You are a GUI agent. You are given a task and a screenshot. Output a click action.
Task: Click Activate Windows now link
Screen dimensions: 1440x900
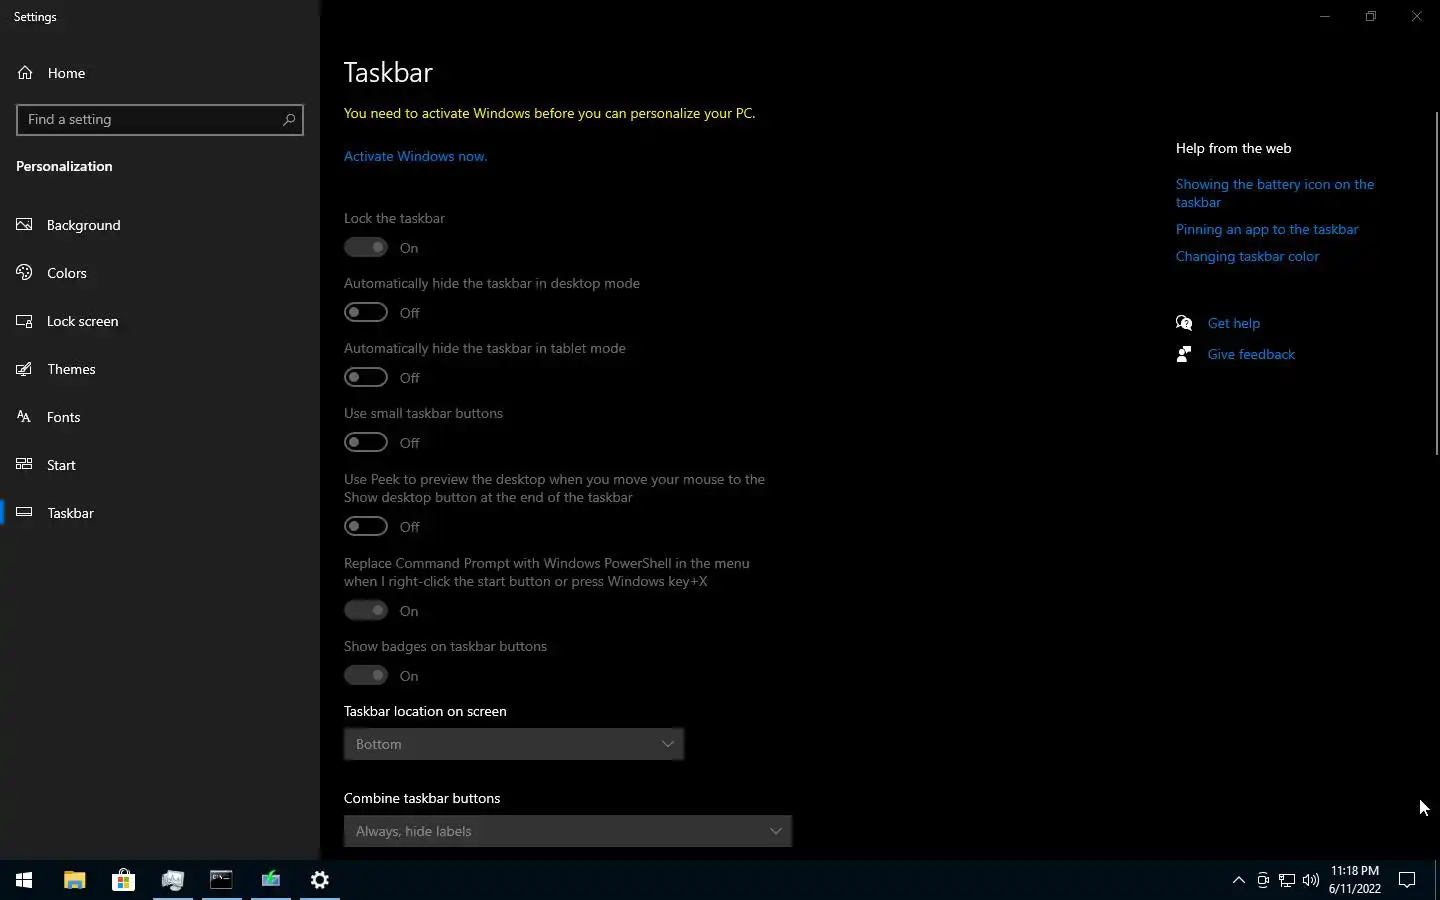[416, 156]
